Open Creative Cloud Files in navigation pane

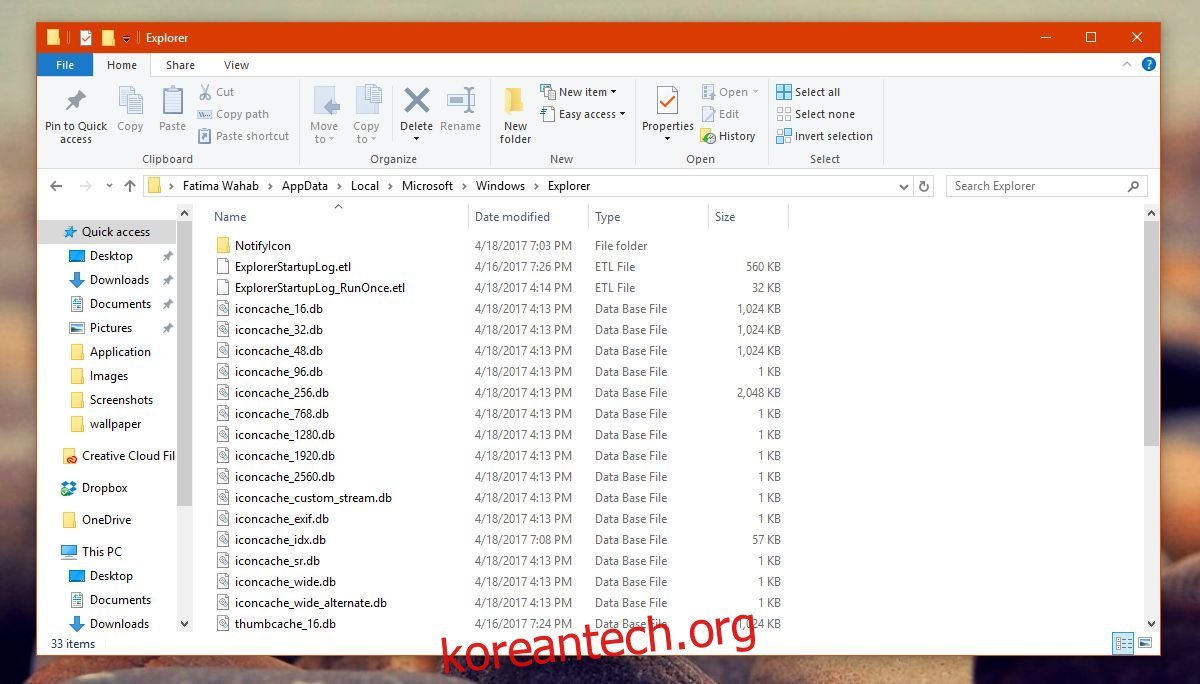pos(117,456)
